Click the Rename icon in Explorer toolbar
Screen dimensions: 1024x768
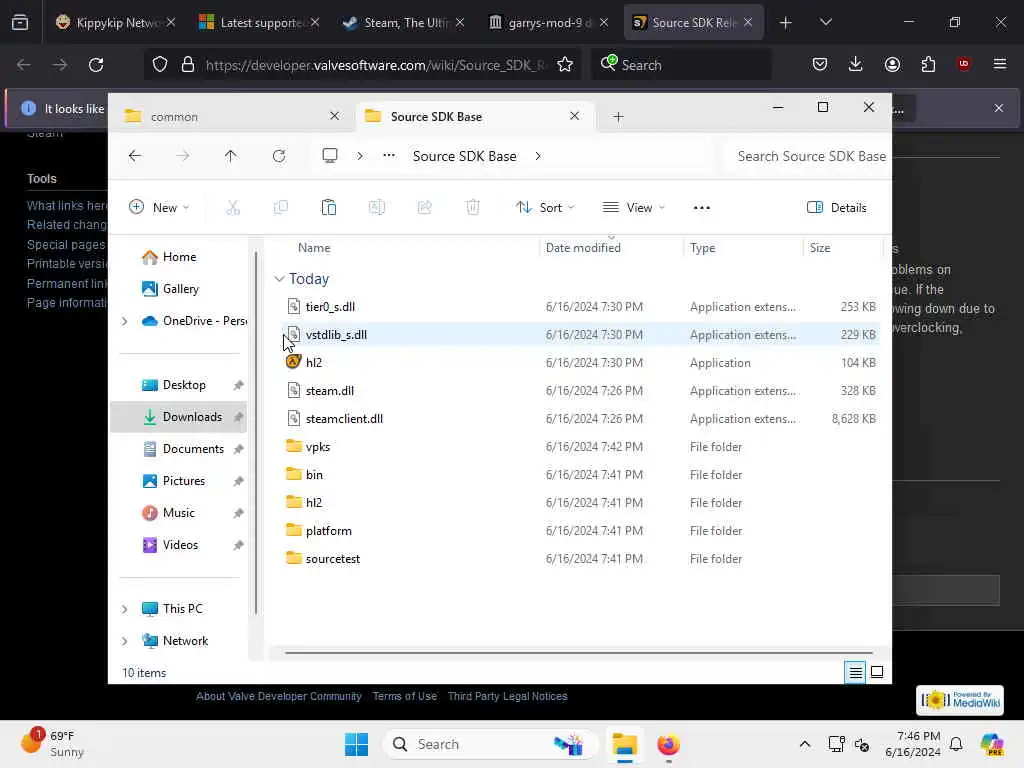pos(377,208)
